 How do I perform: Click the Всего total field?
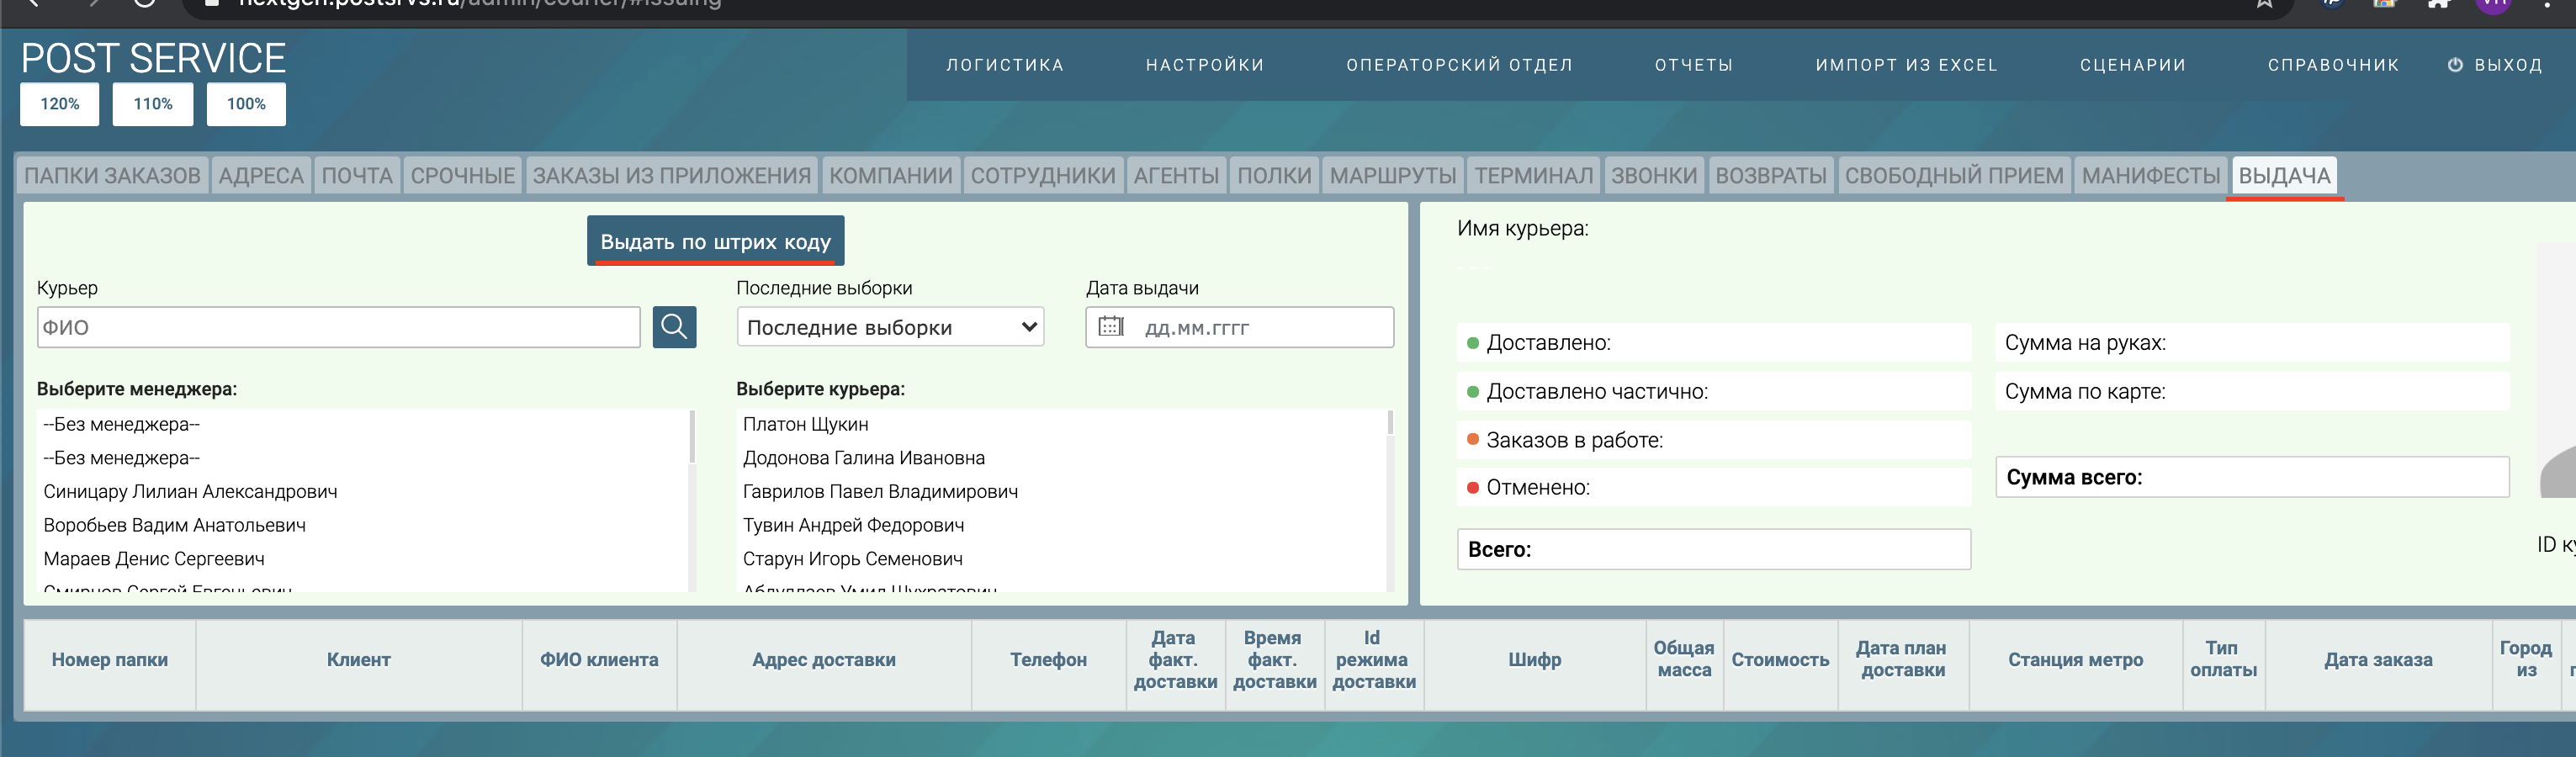coord(1713,549)
